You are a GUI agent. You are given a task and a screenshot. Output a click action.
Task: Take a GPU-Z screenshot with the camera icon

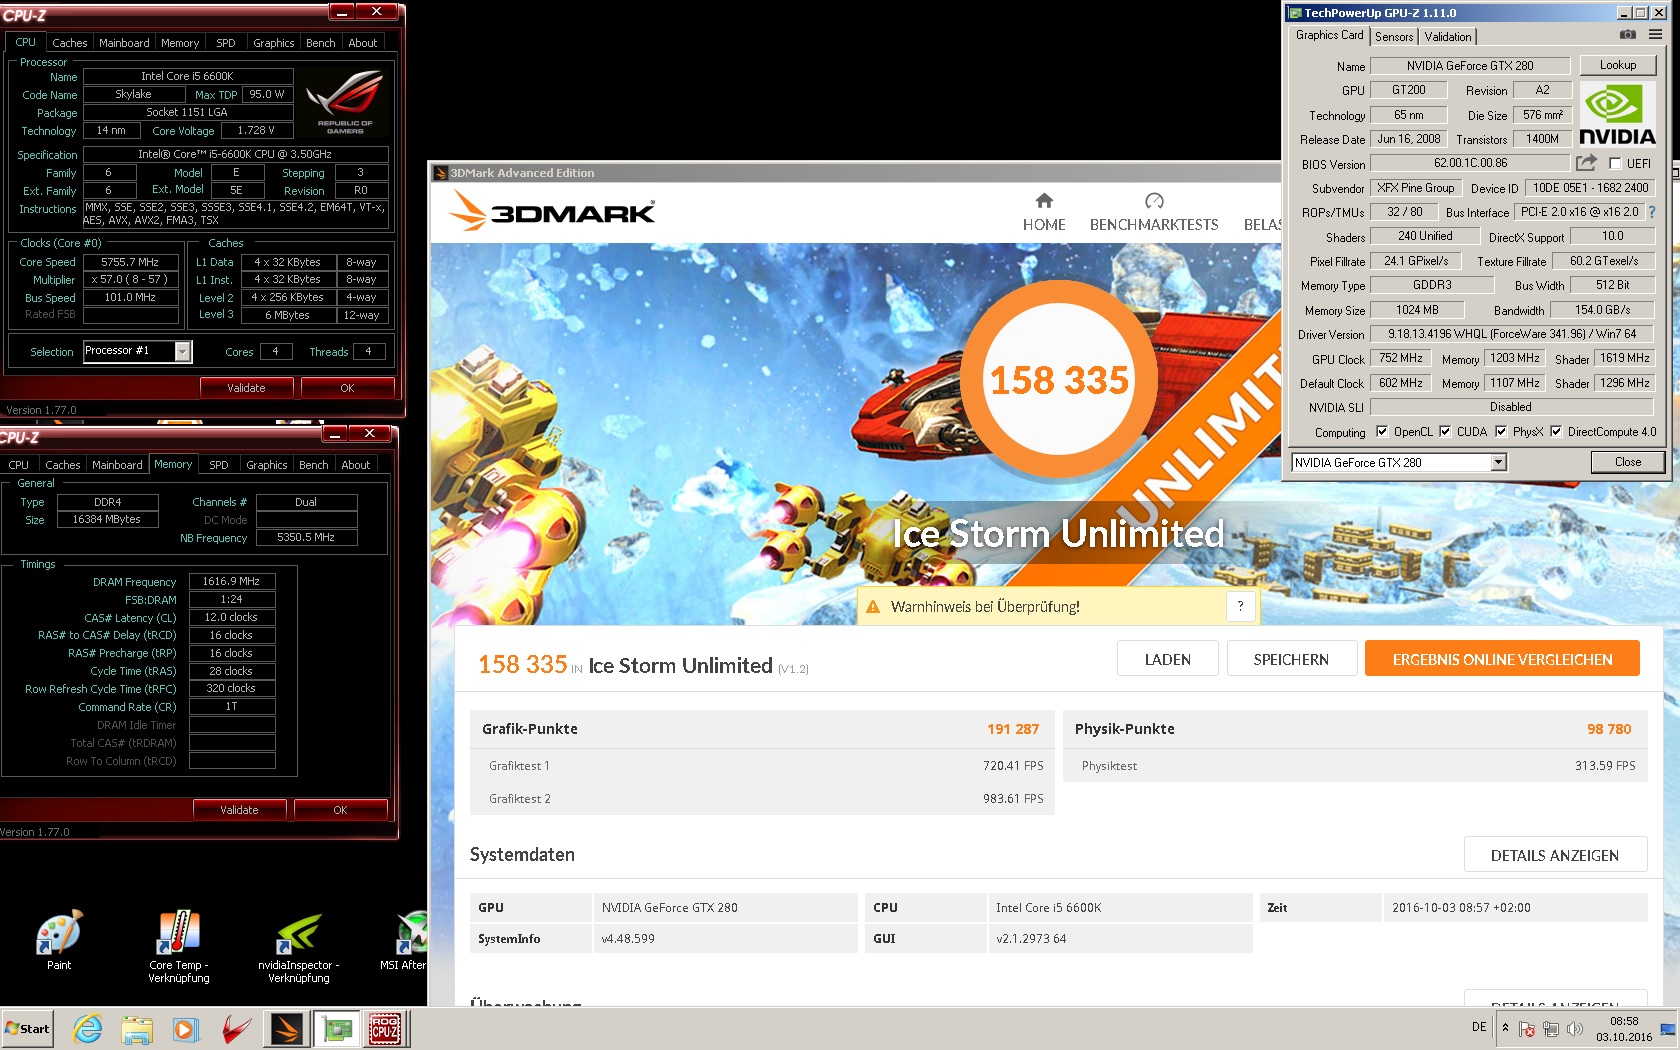[x=1628, y=35]
